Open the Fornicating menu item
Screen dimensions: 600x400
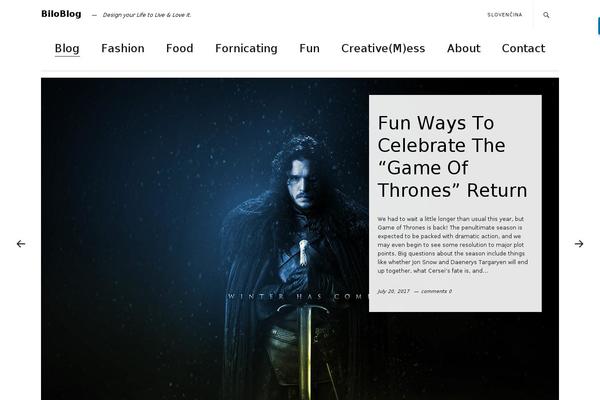[246, 49]
